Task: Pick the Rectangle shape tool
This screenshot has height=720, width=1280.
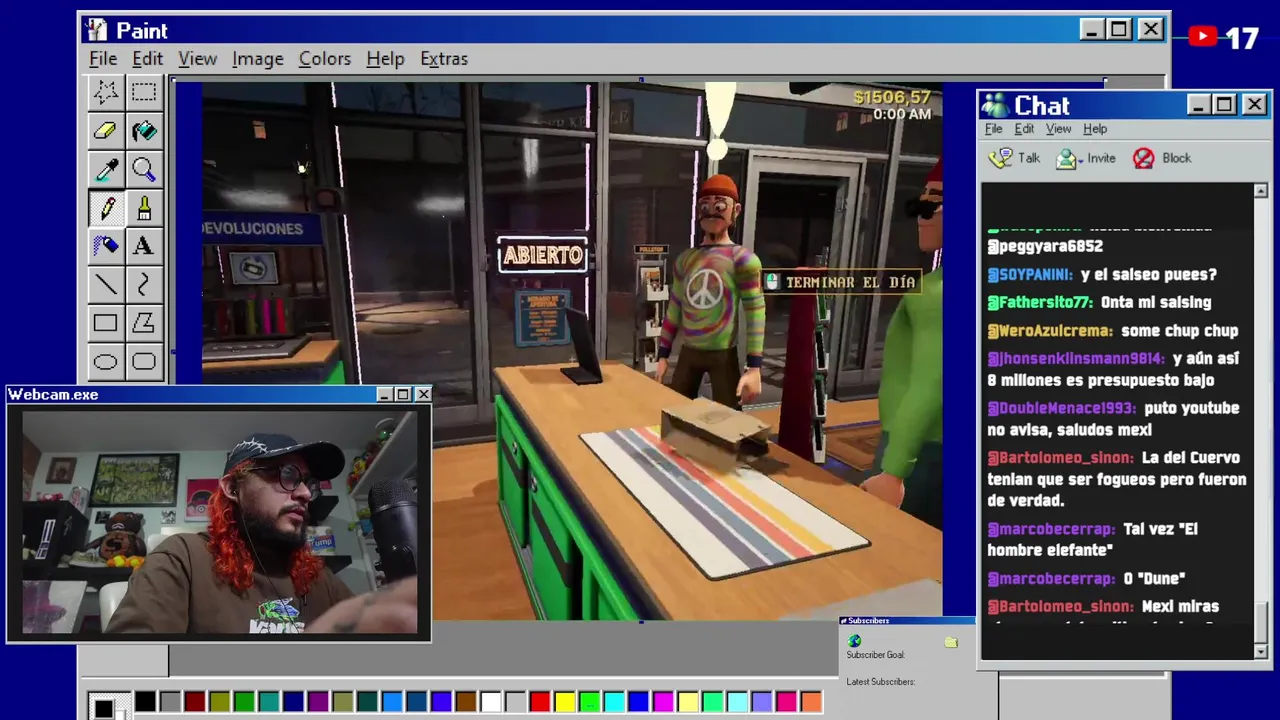Action: 105,323
